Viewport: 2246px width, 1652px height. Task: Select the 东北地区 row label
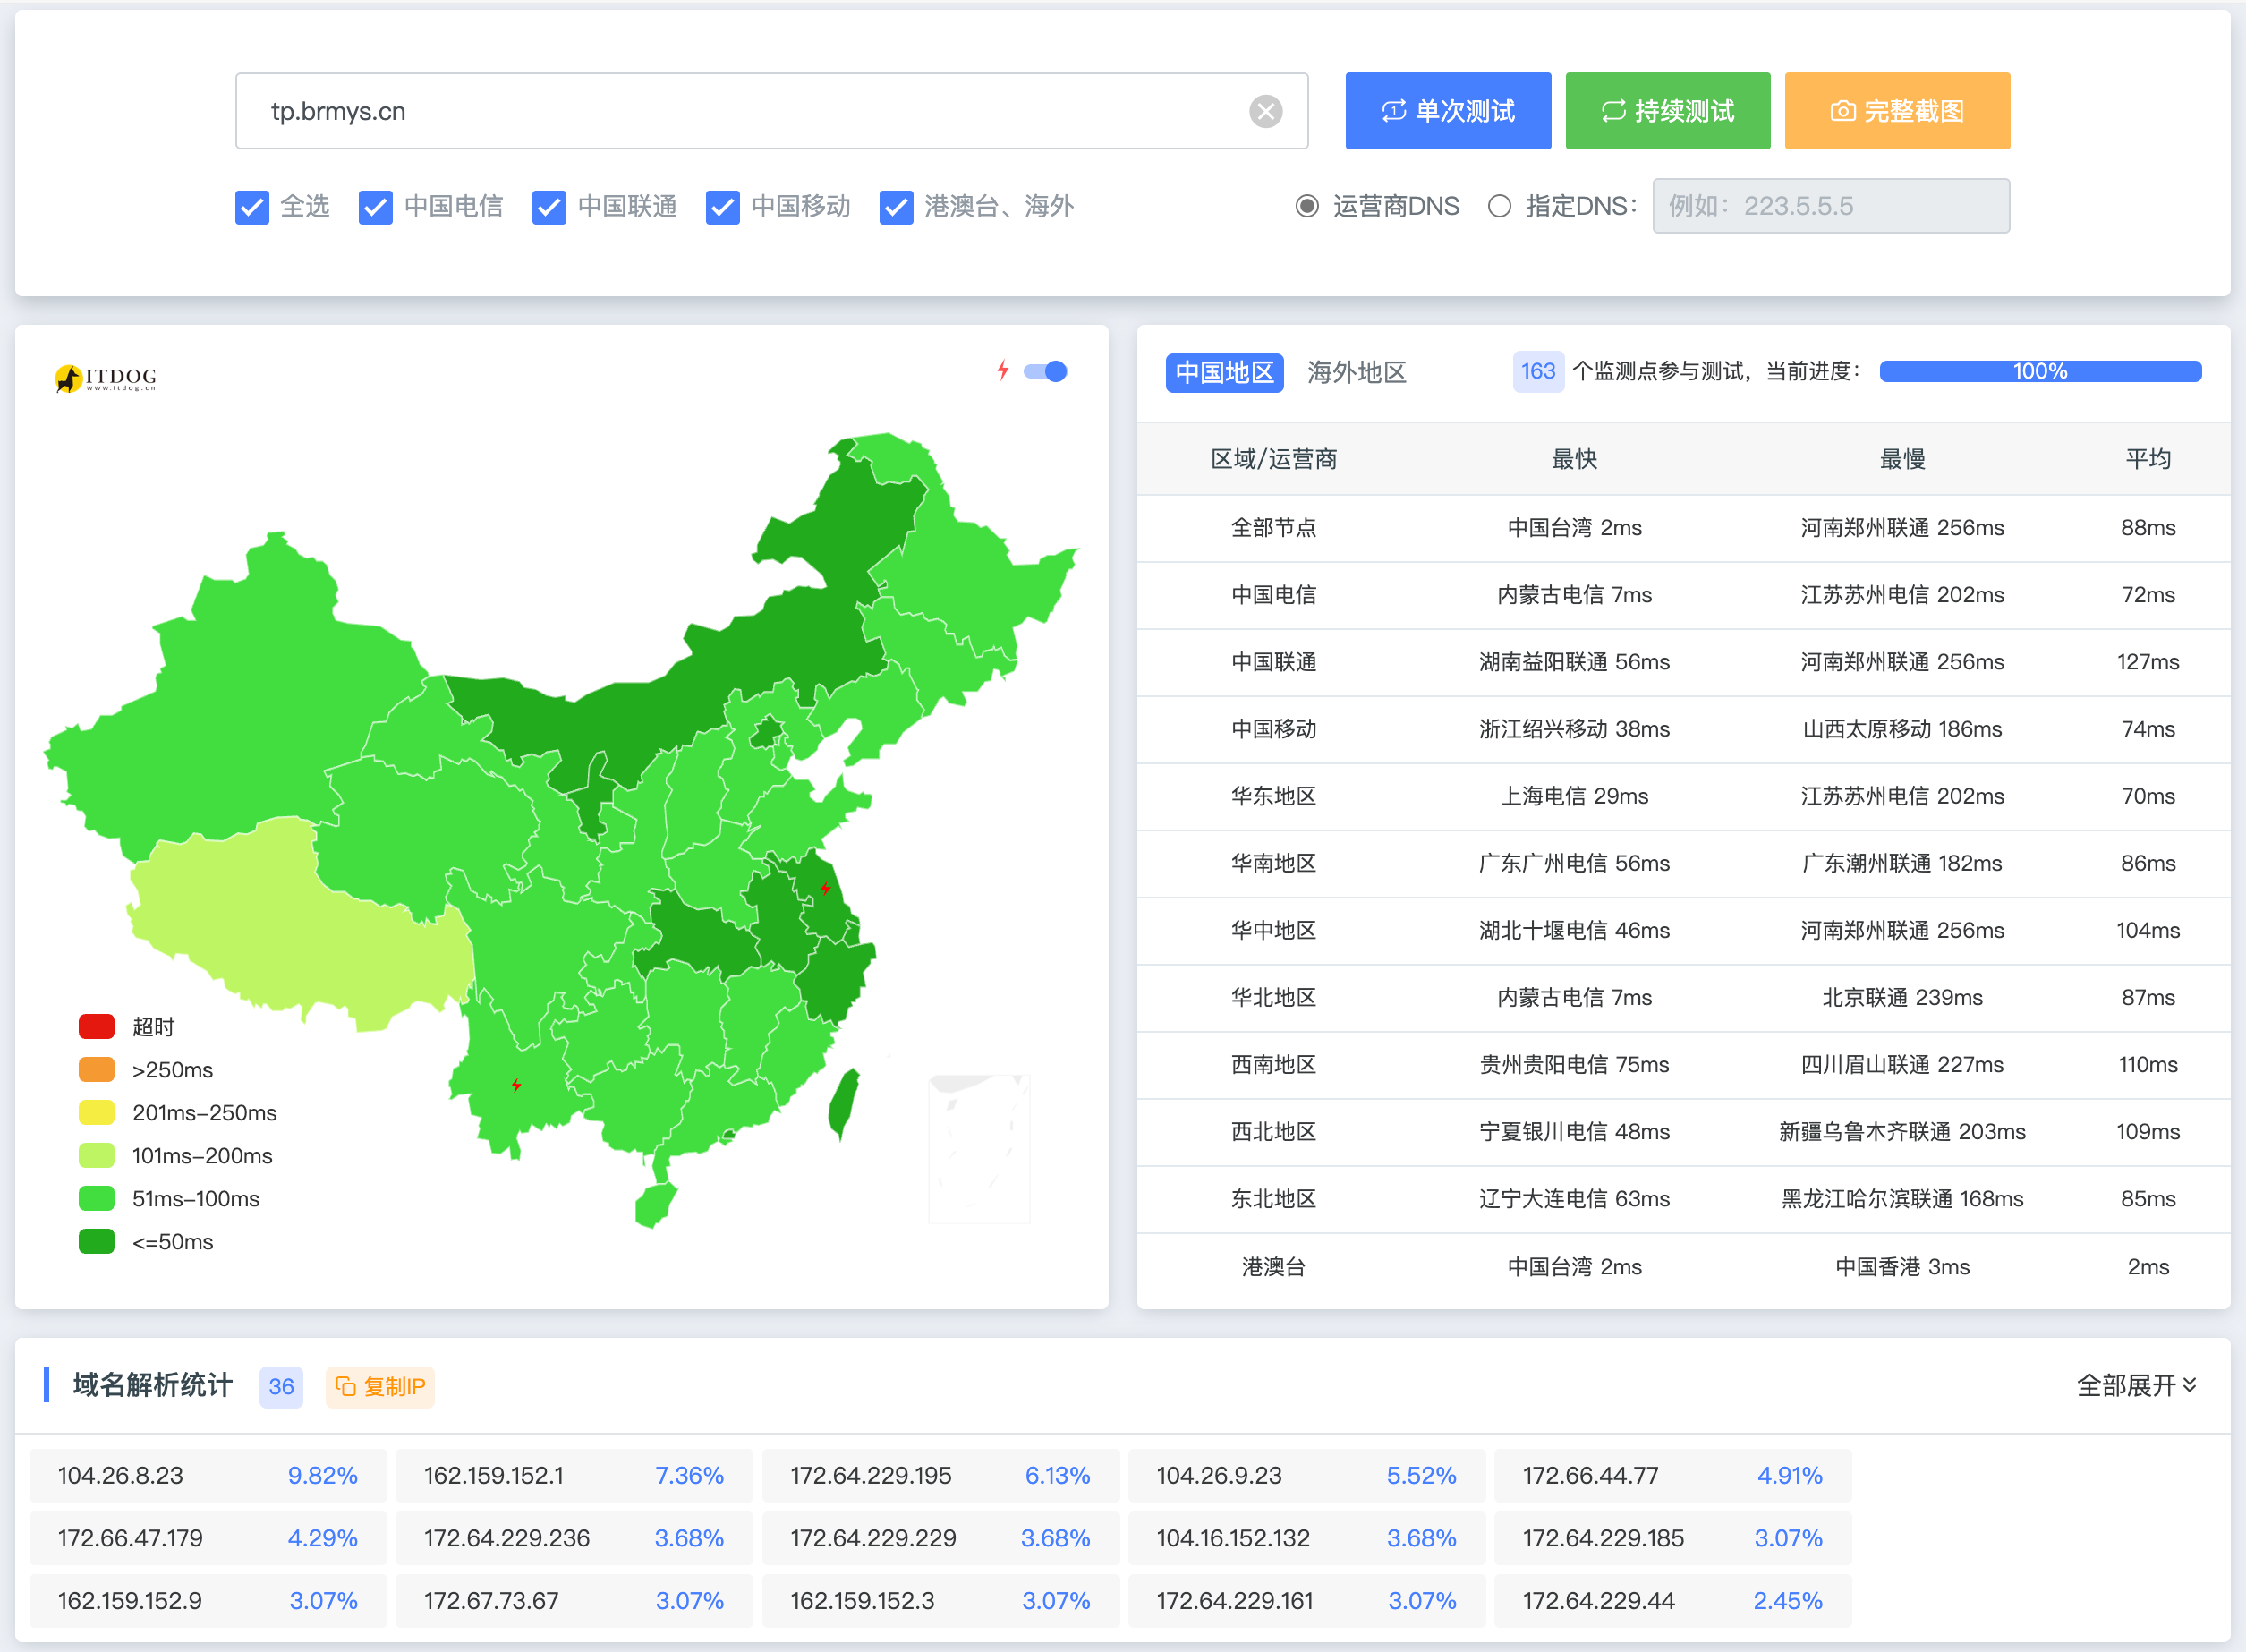[1273, 1198]
